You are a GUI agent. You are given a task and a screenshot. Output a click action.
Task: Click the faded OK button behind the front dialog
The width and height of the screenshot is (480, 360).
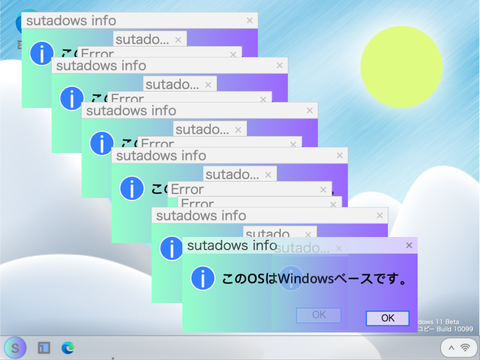pyautogui.click(x=319, y=315)
